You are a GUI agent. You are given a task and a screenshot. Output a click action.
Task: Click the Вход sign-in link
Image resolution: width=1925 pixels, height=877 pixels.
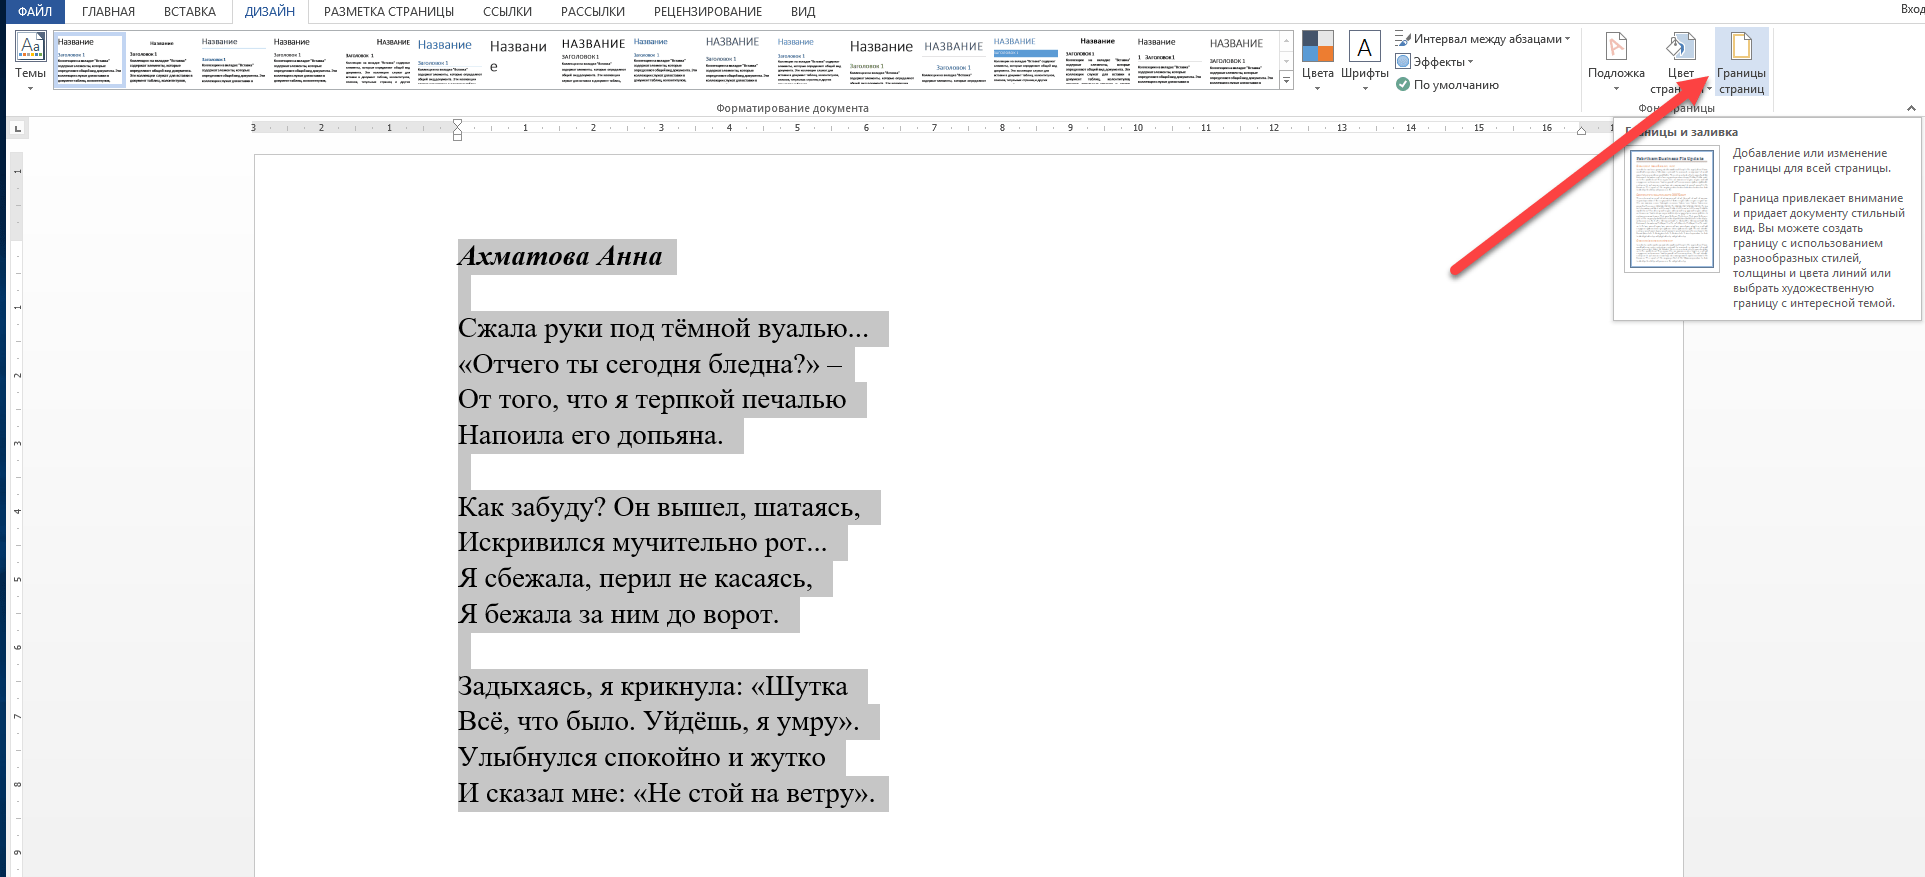point(1912,9)
